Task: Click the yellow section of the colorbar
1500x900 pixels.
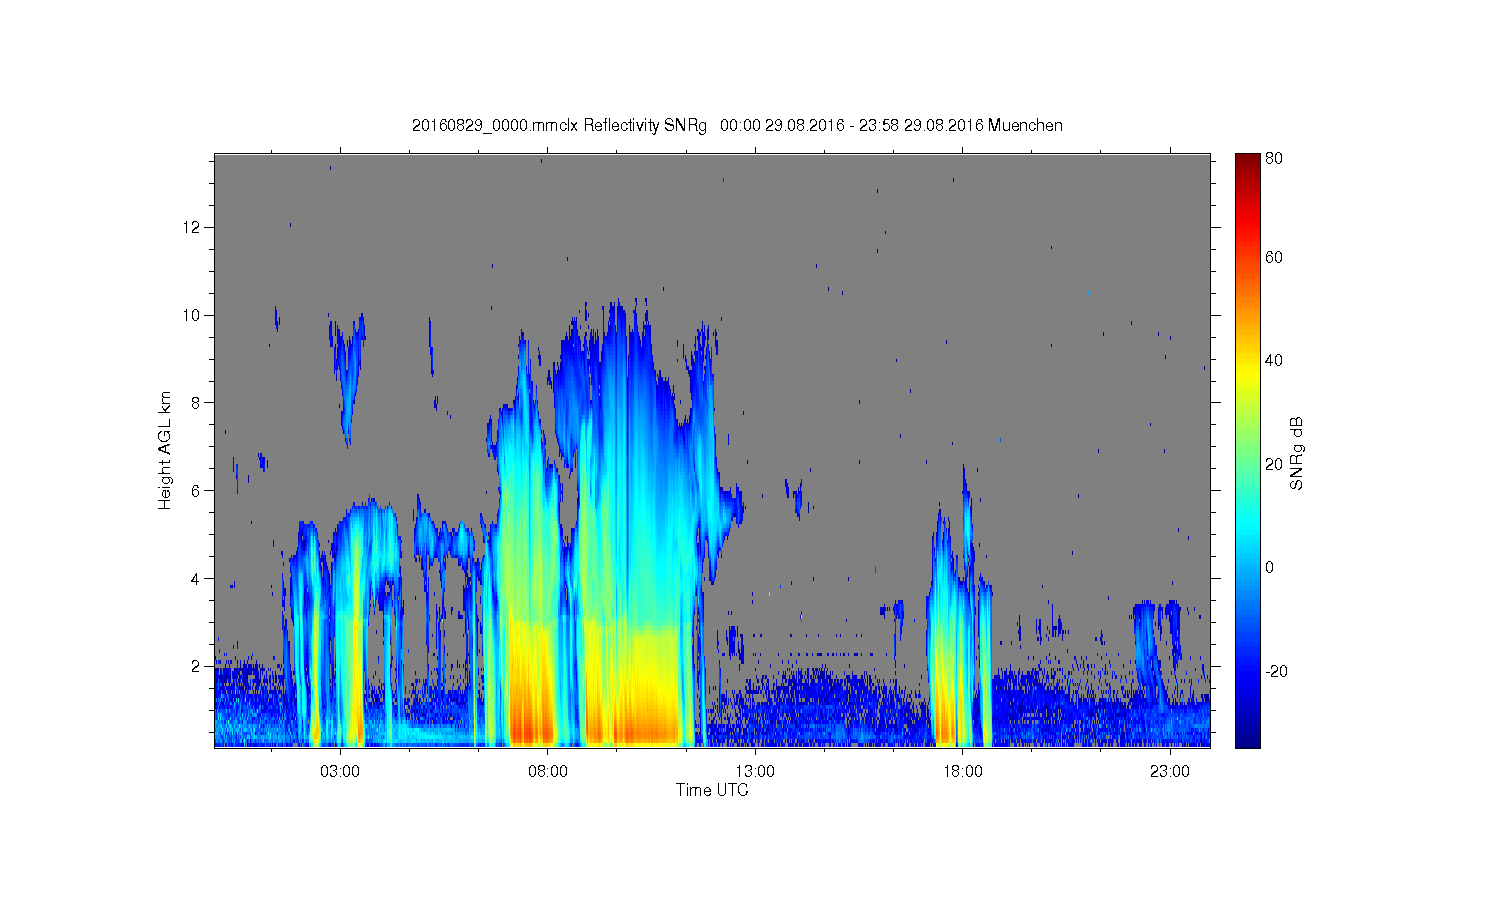Action: pos(1247,372)
